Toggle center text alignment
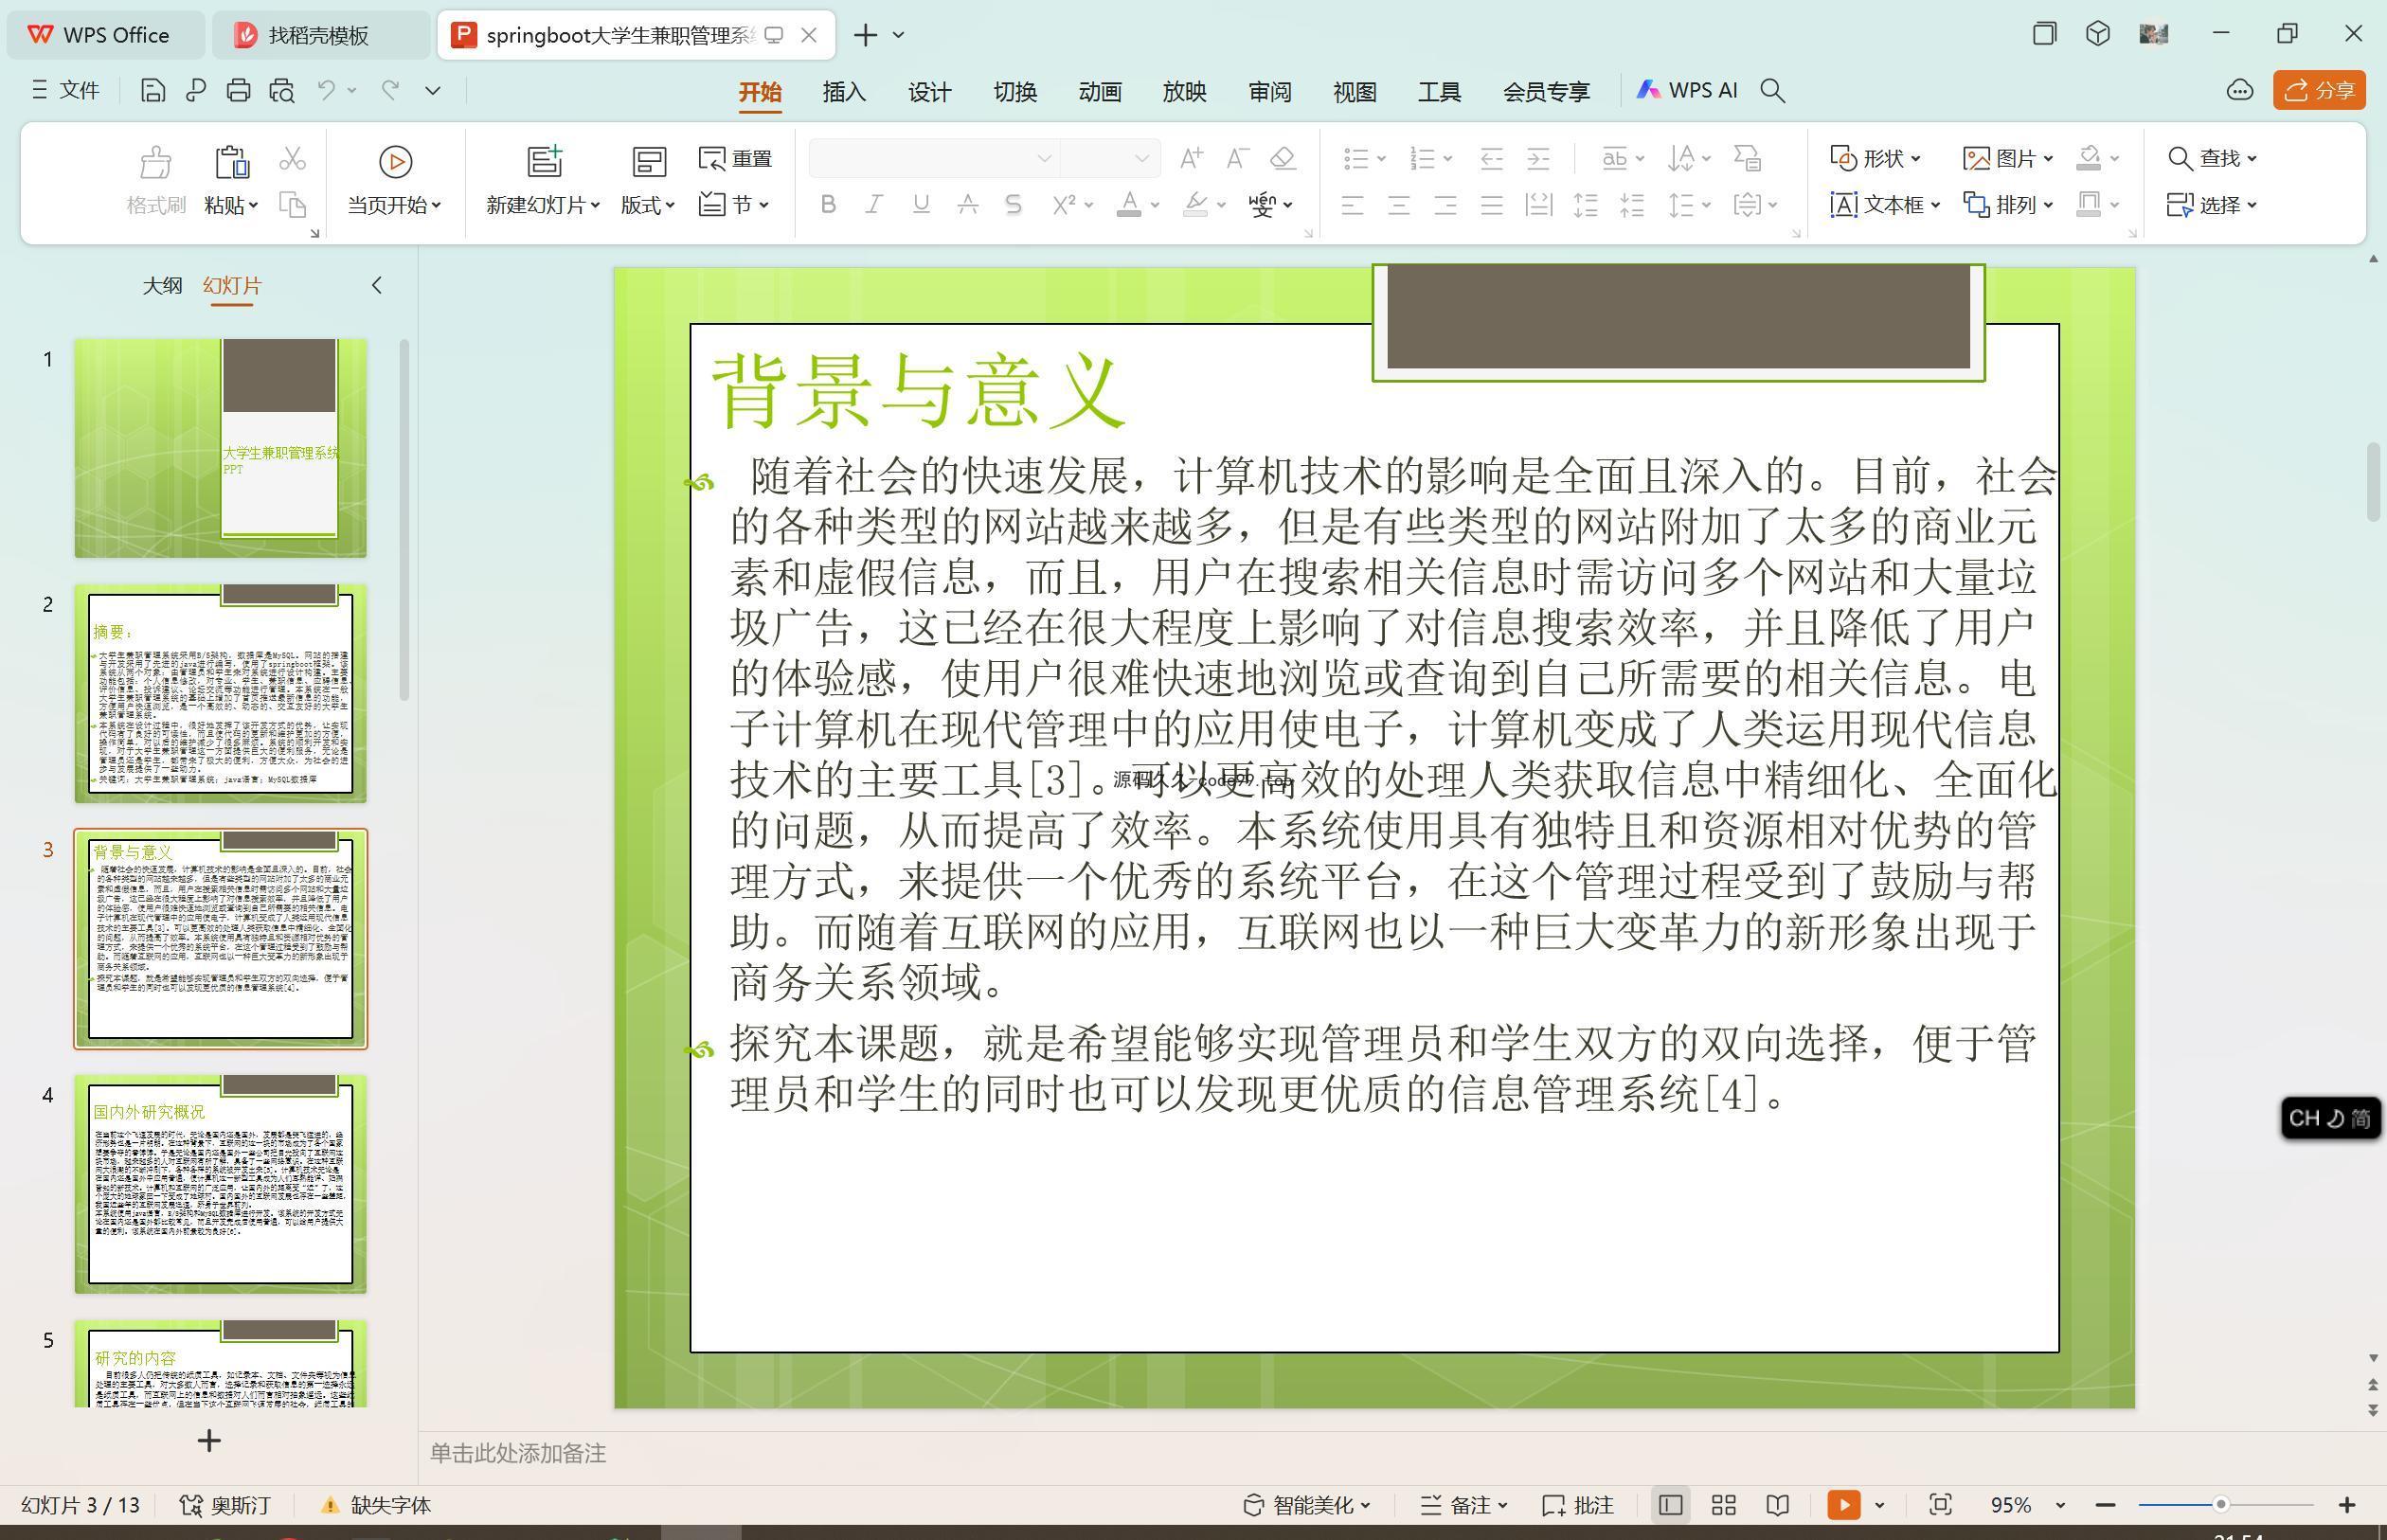 [1398, 205]
